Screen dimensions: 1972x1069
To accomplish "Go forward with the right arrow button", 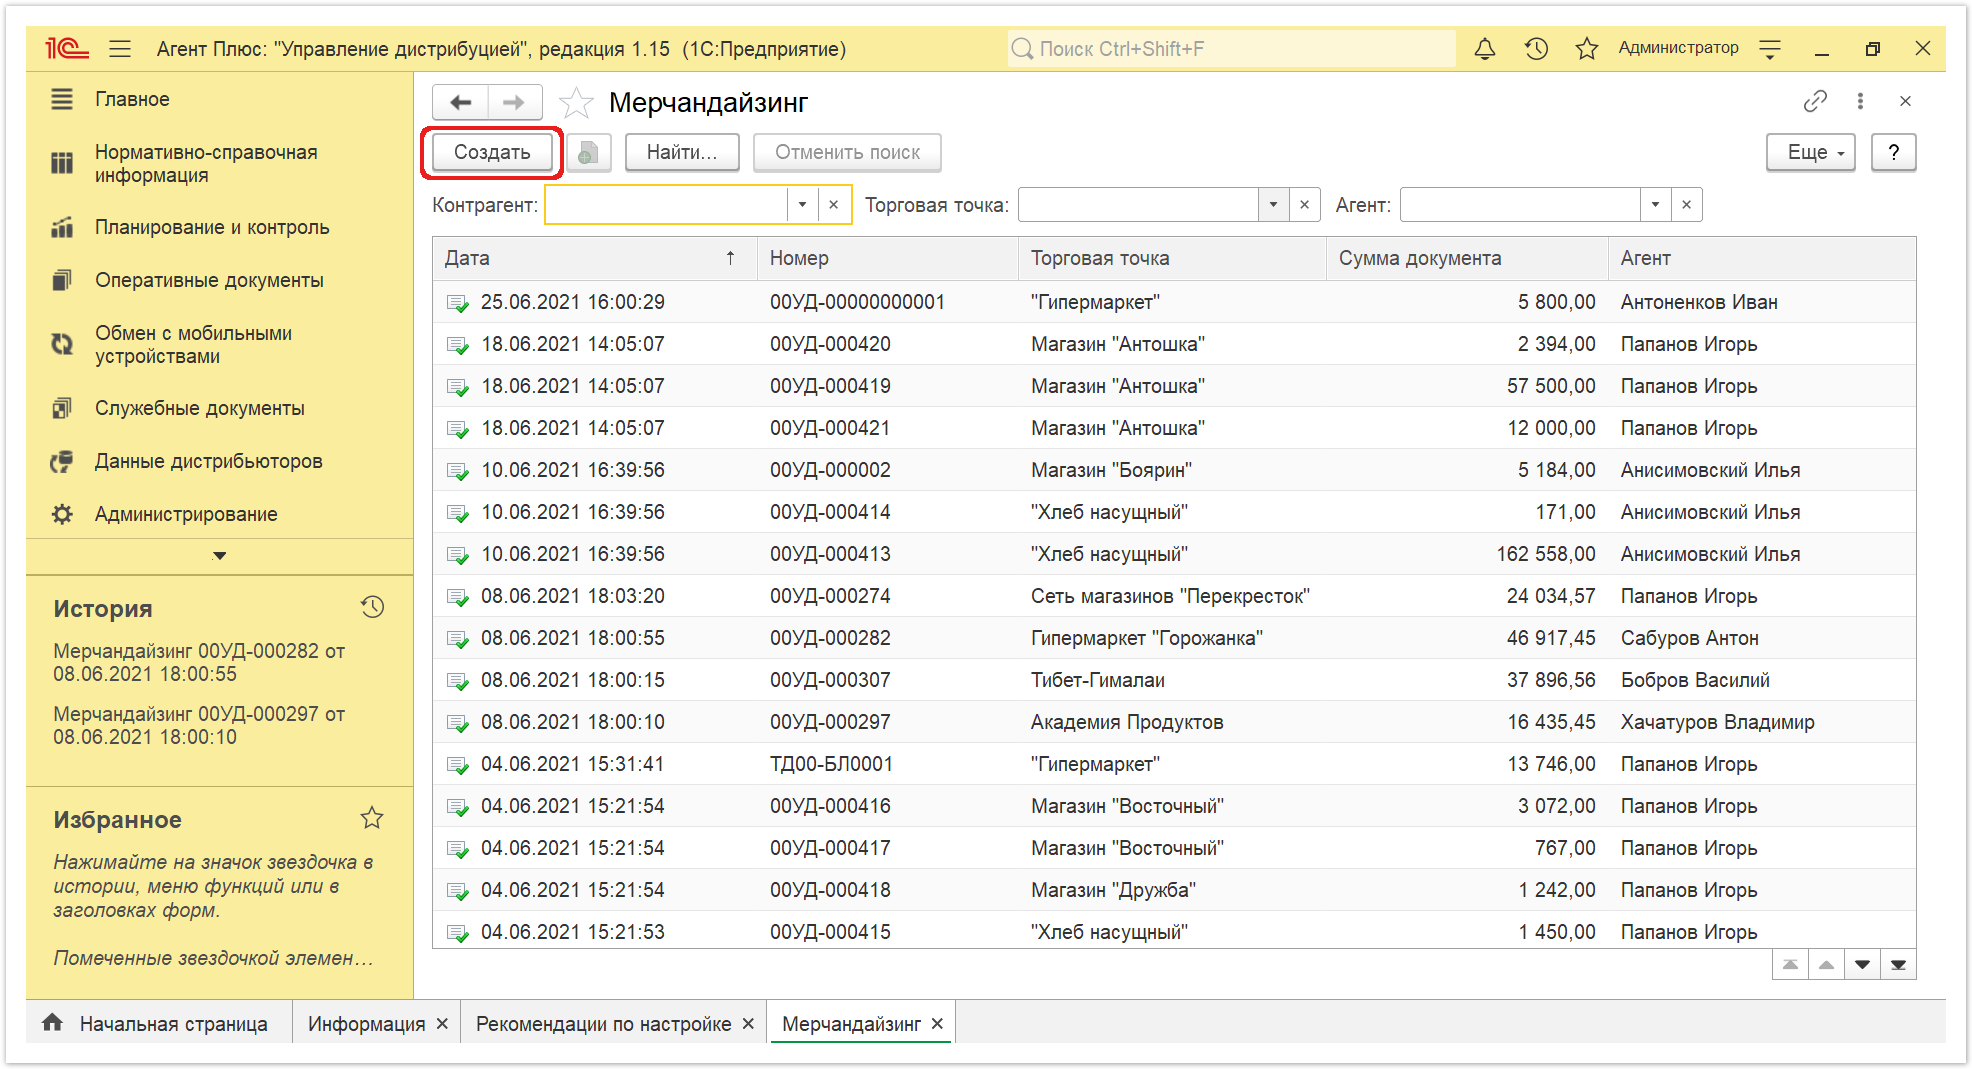I will coord(514,102).
